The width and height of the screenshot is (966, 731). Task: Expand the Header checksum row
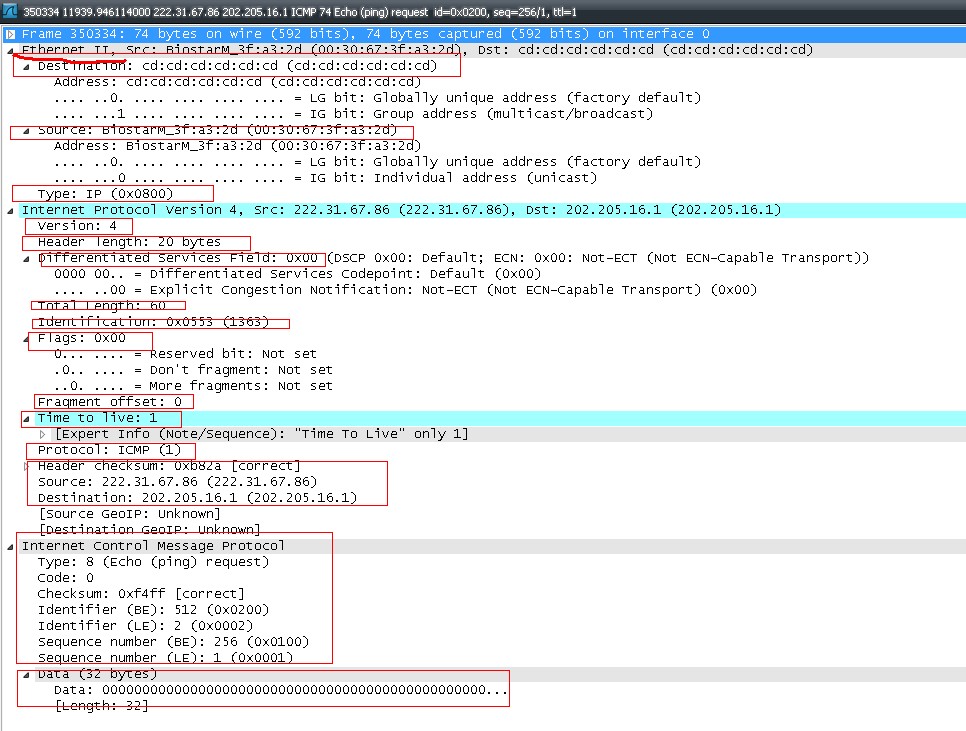(x=24, y=465)
